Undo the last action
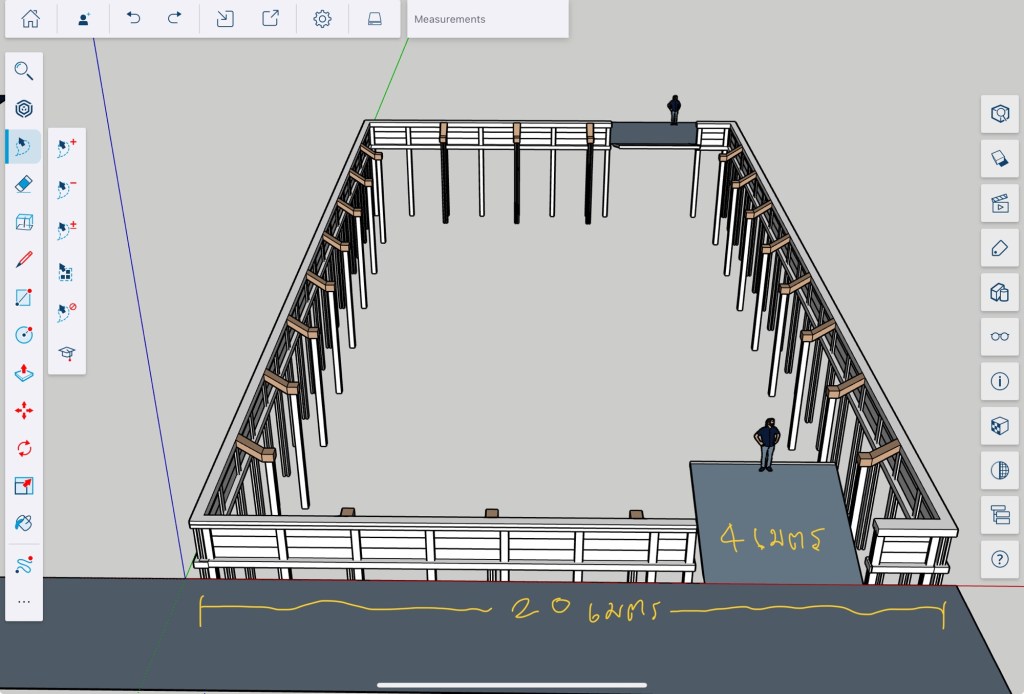This screenshot has width=1024, height=694. pos(133,18)
